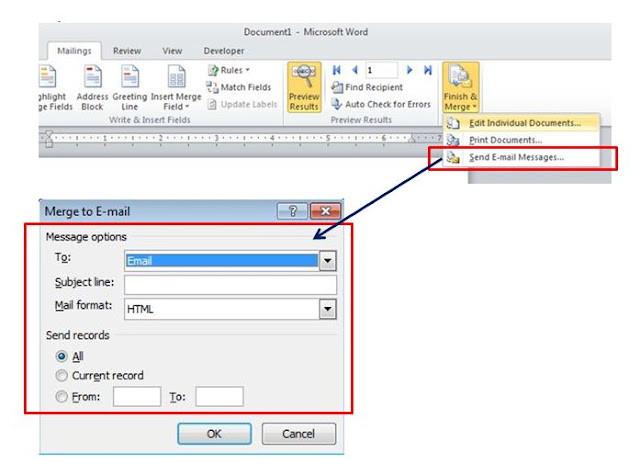The width and height of the screenshot is (640, 476).
Task: Click the OK button
Action: pos(214,434)
